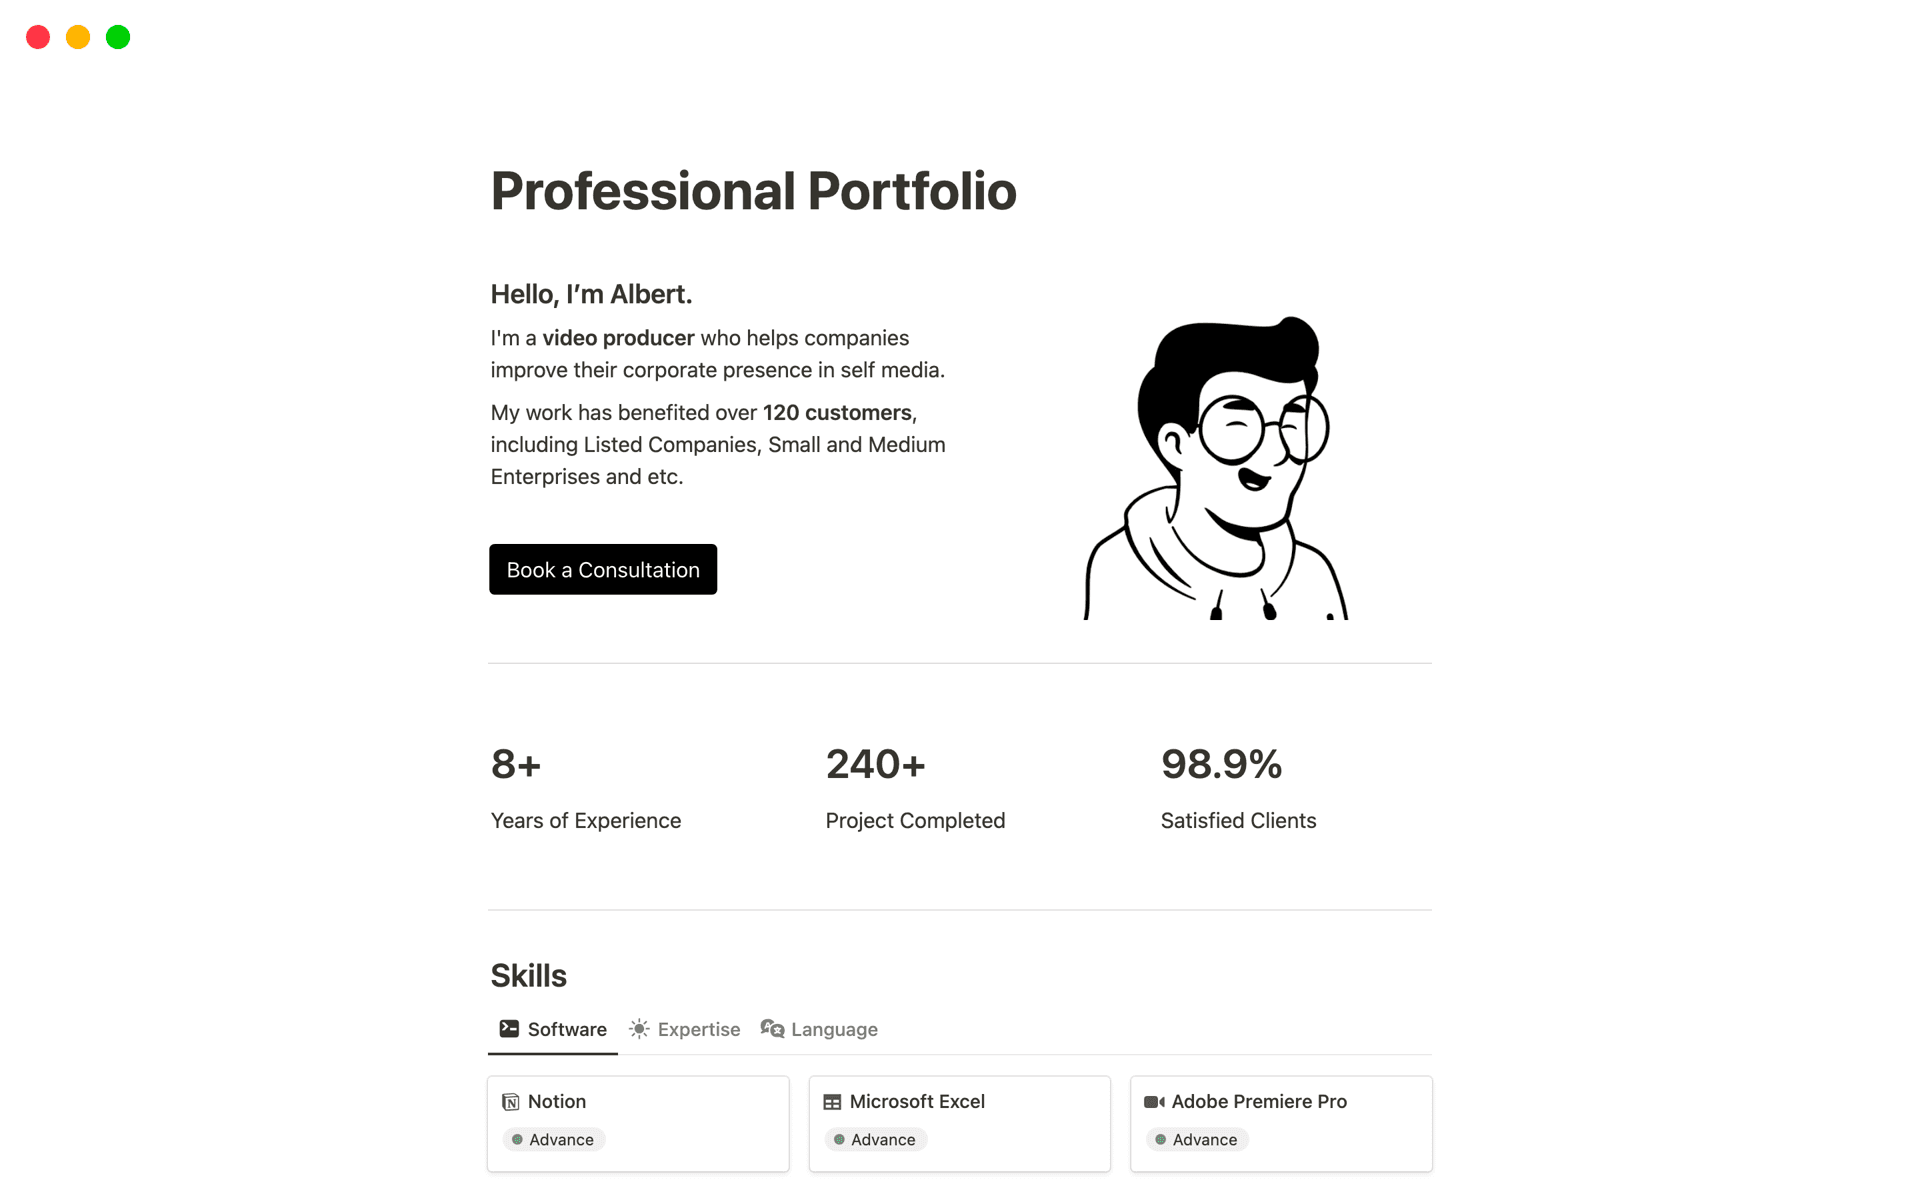Click the green full-screen window button
This screenshot has height=1200, width=1920.
pos(117,37)
